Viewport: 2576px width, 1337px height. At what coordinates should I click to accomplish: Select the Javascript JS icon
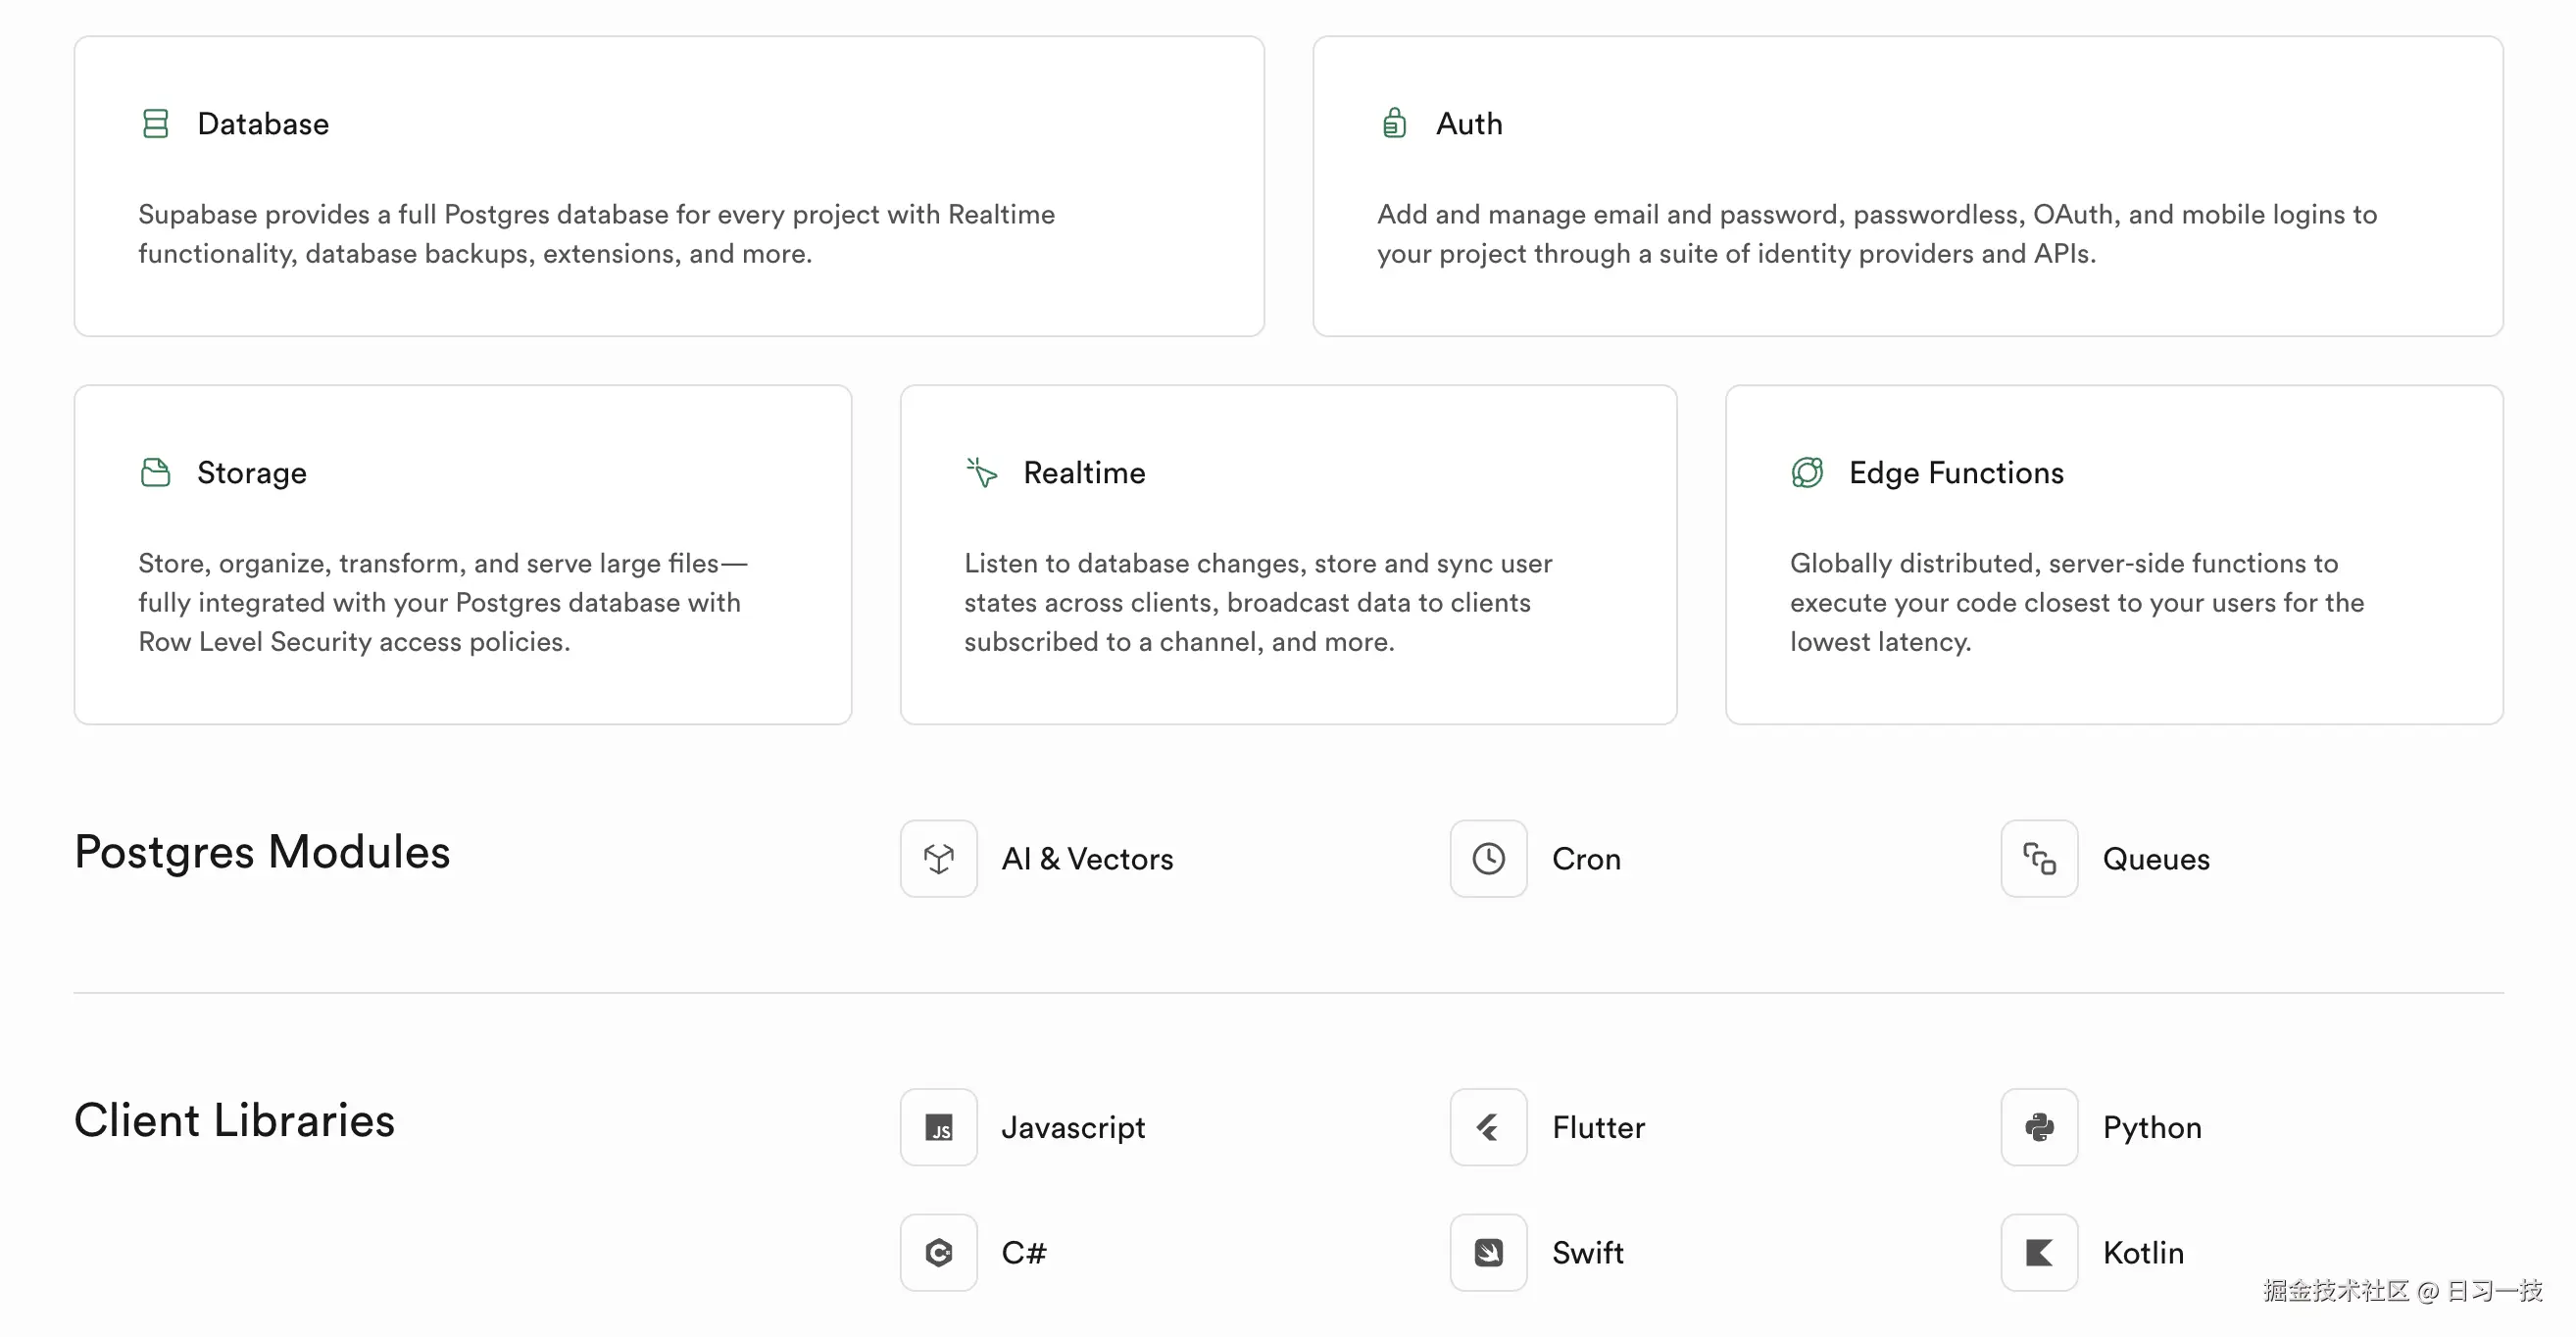[x=938, y=1128]
